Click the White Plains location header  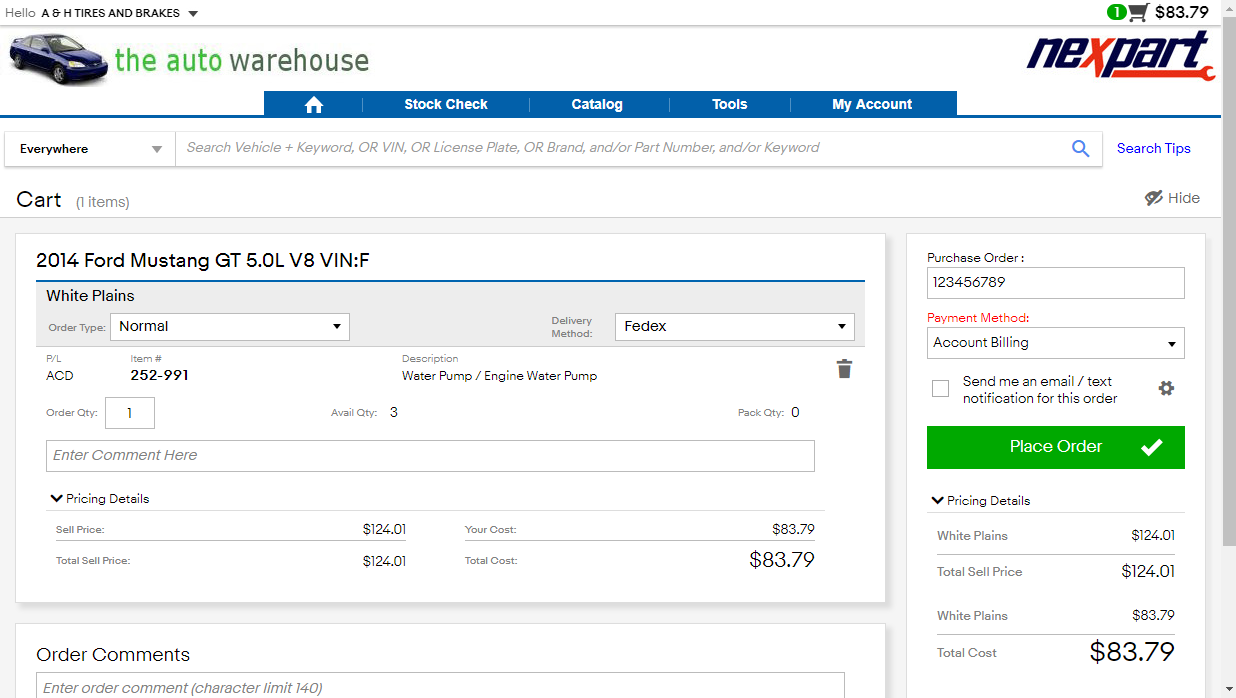click(x=90, y=296)
